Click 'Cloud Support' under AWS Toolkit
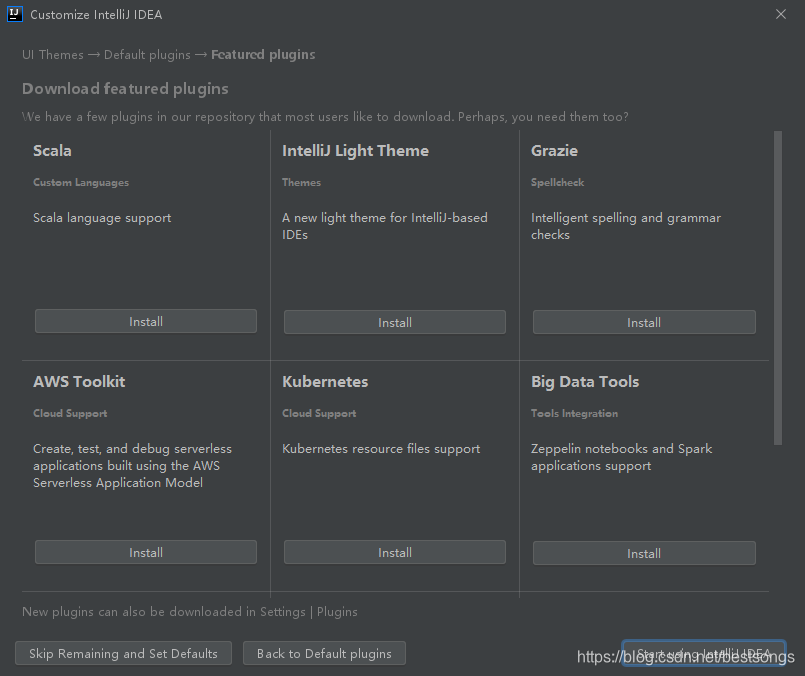 pyautogui.click(x=70, y=413)
